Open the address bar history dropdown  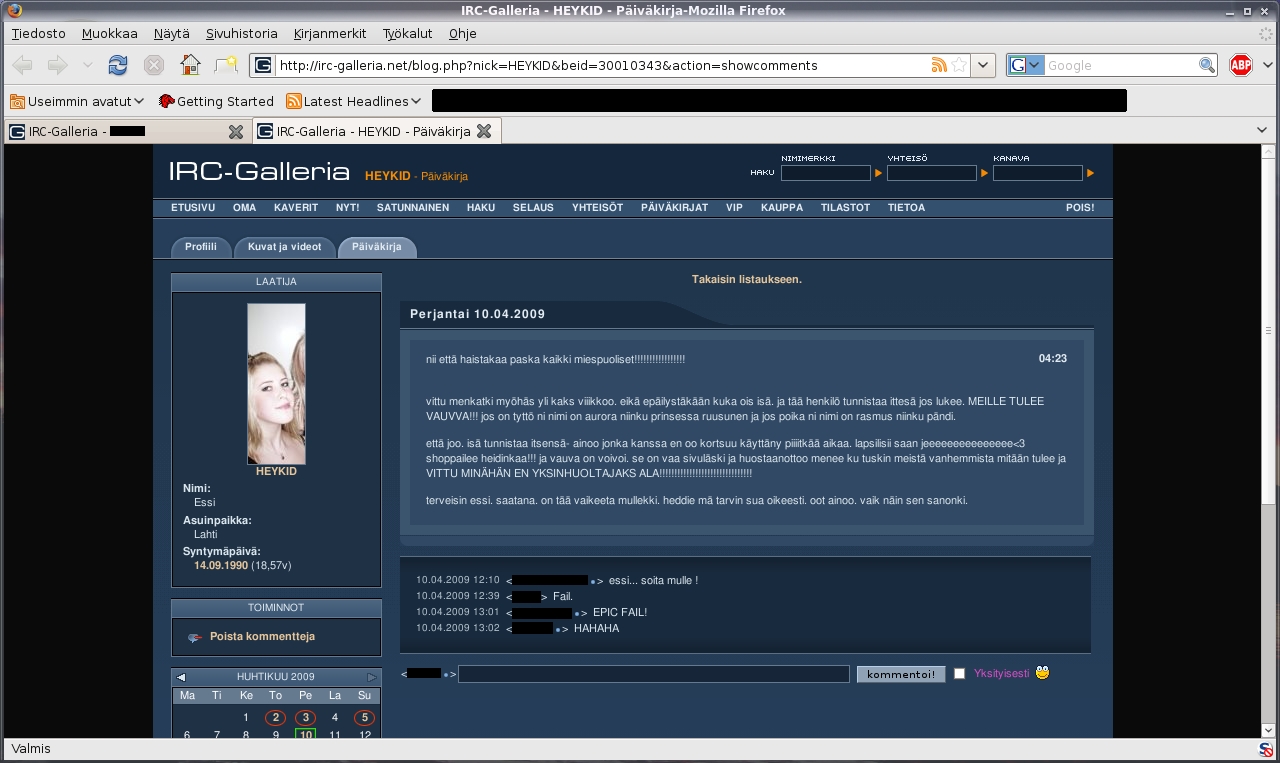click(984, 65)
